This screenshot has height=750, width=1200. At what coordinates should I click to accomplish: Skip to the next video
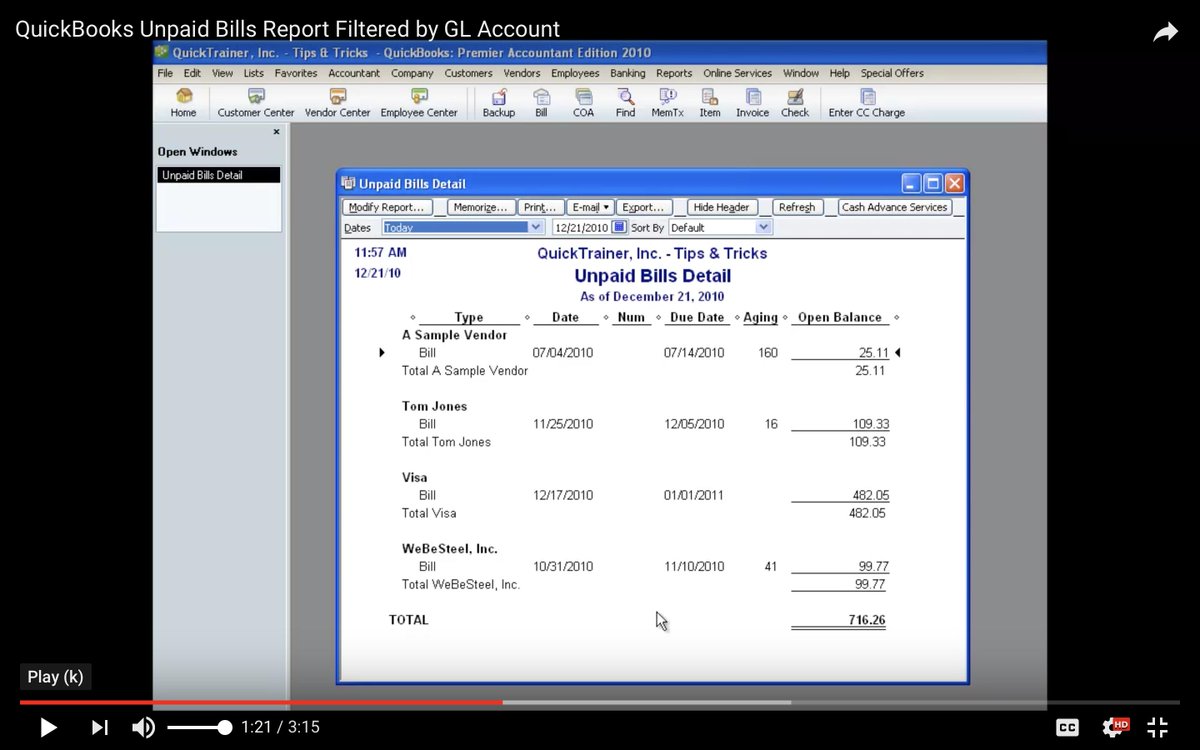[100, 727]
